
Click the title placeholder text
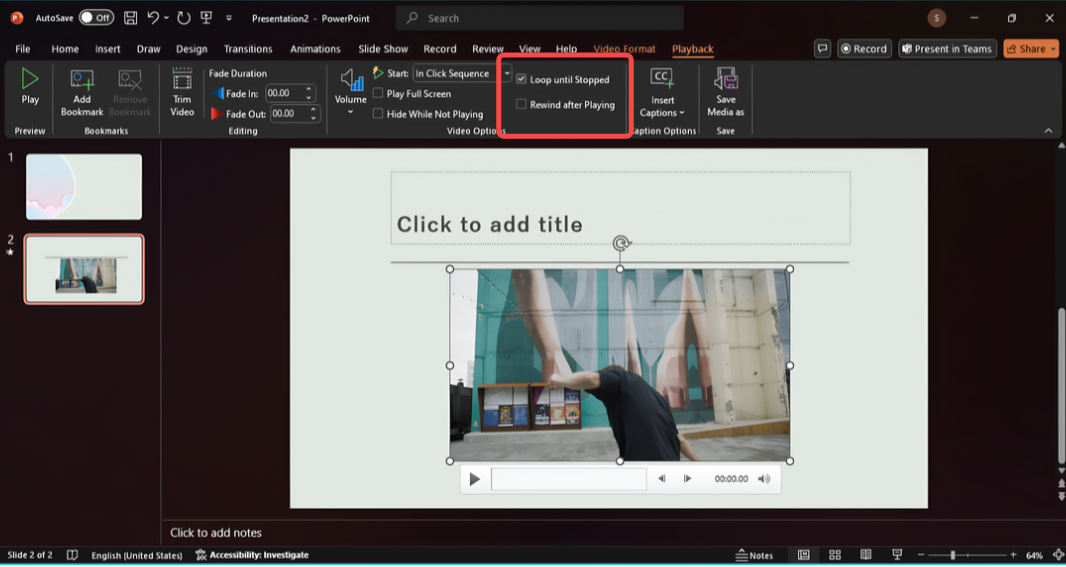pos(489,224)
